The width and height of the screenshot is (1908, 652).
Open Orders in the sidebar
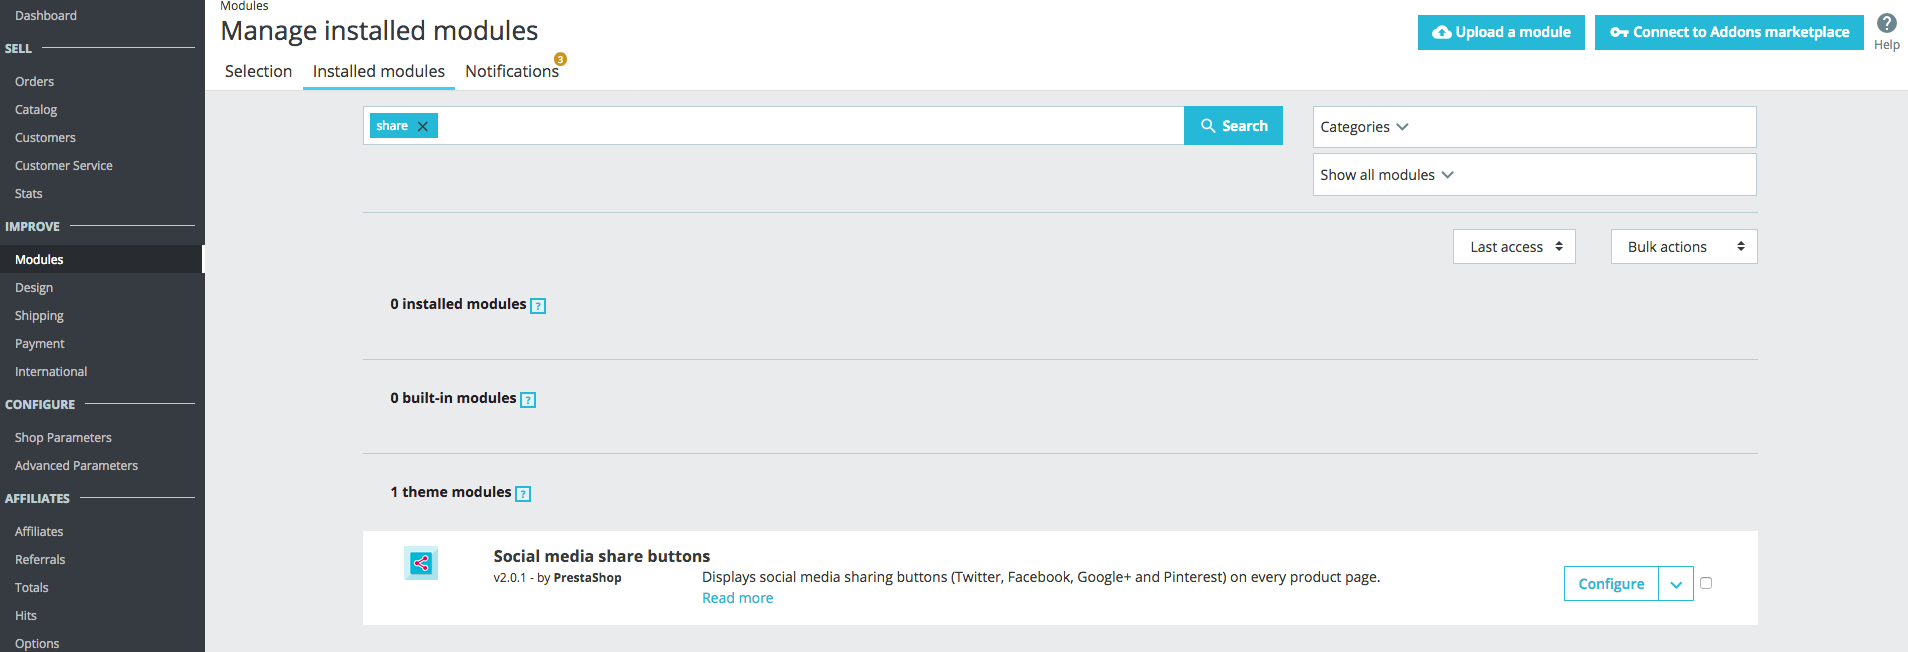pyautogui.click(x=35, y=81)
